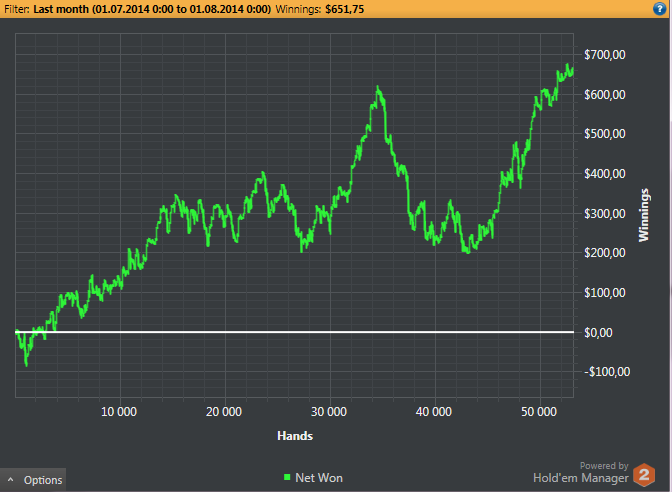Viewport: 672px width, 492px height.
Task: Click the $0,00 y-axis label
Action: (x=598, y=333)
